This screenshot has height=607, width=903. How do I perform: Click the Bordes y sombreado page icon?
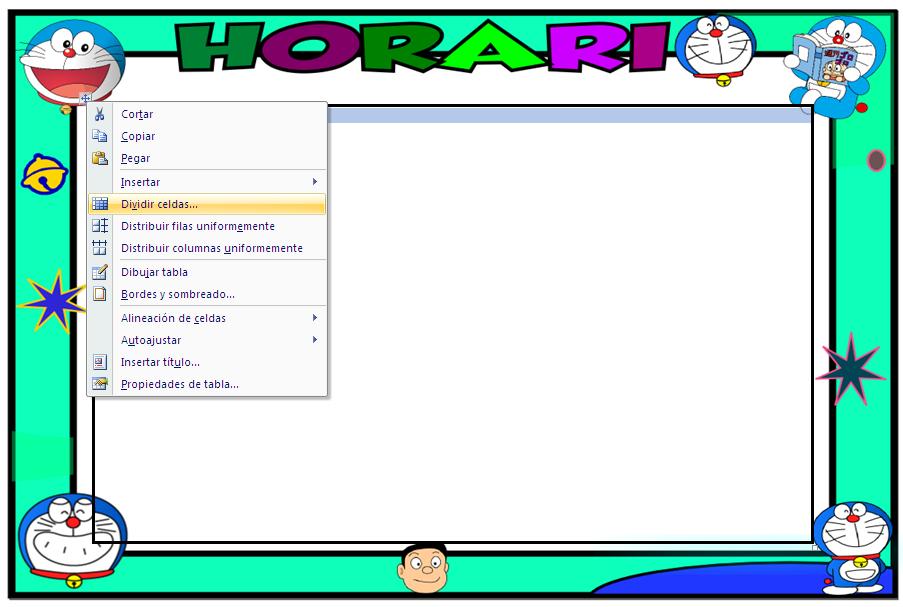(x=100, y=294)
